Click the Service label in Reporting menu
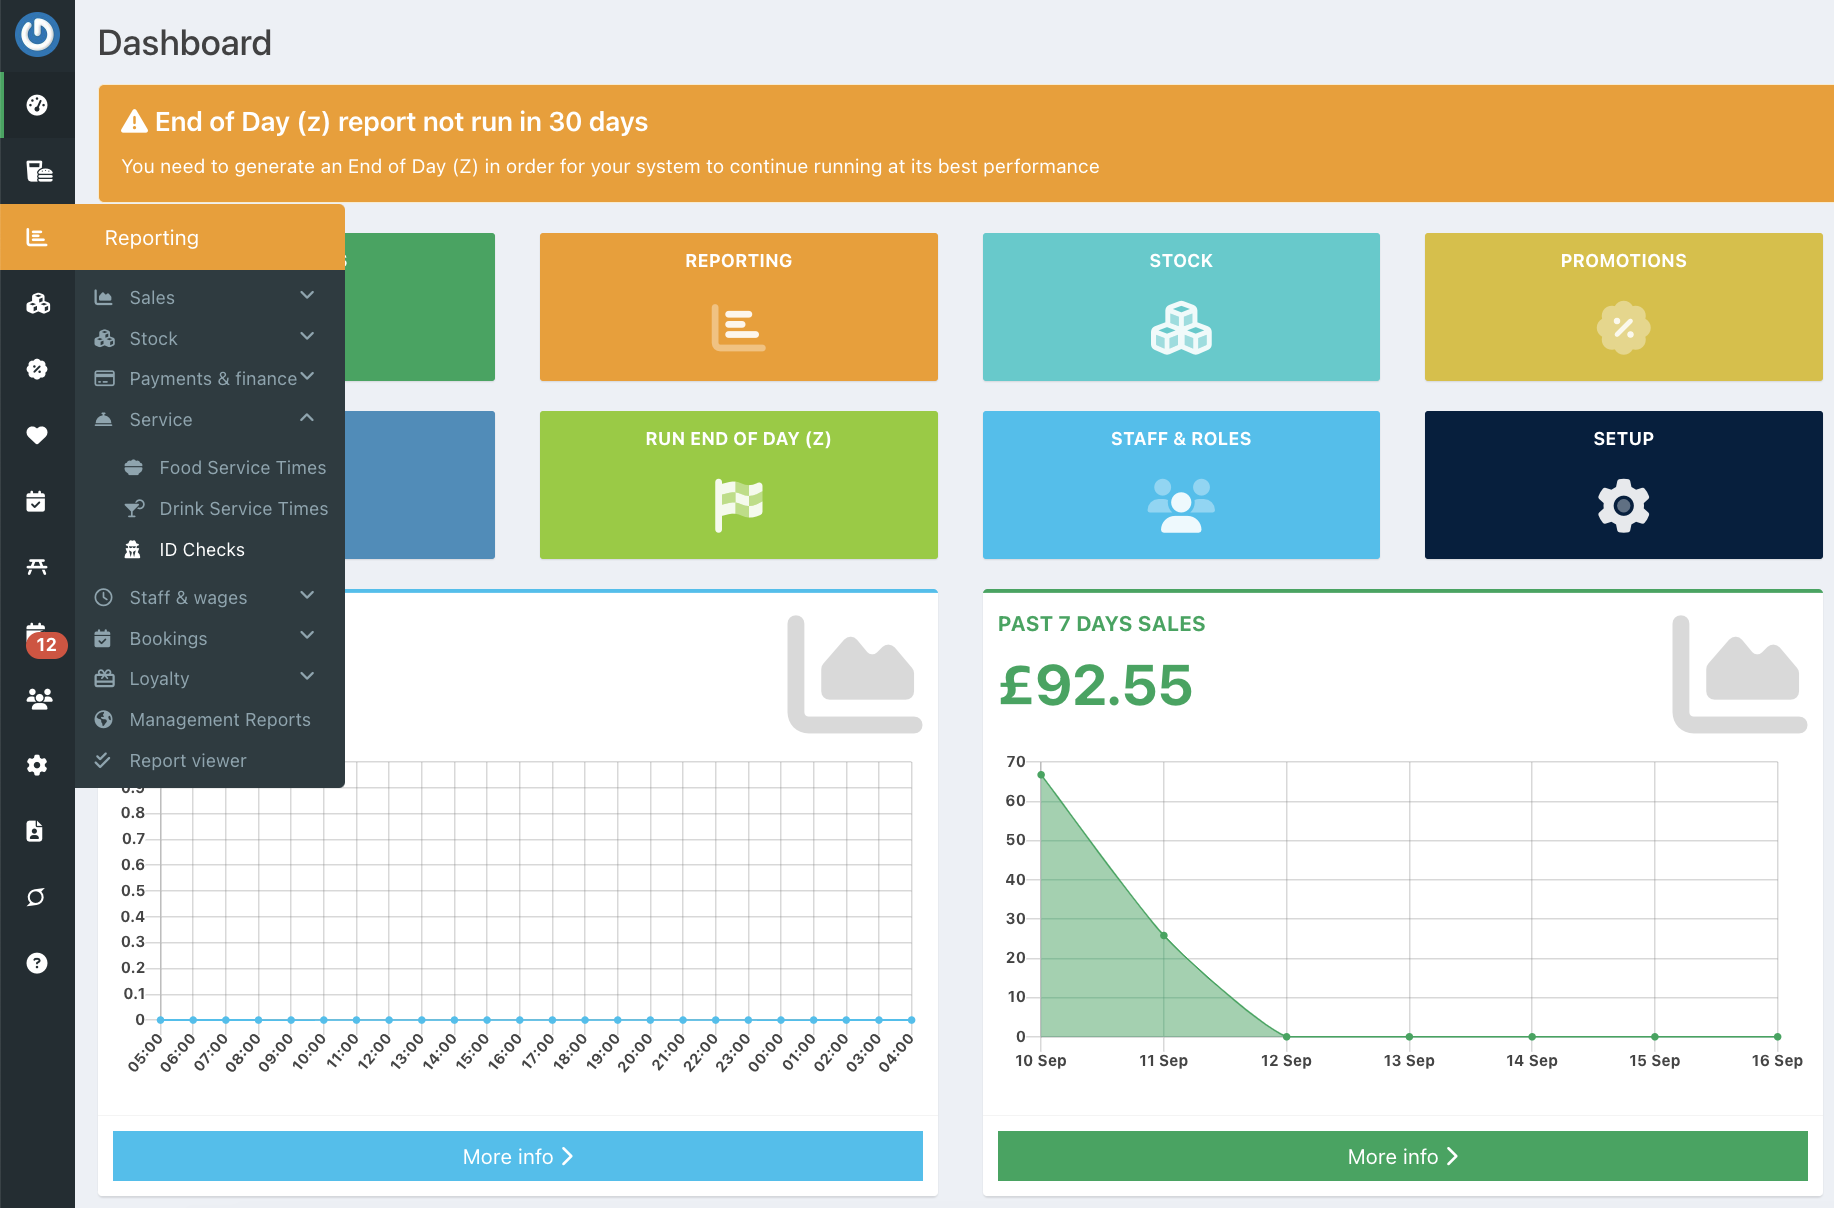The image size is (1834, 1208). pyautogui.click(x=160, y=419)
